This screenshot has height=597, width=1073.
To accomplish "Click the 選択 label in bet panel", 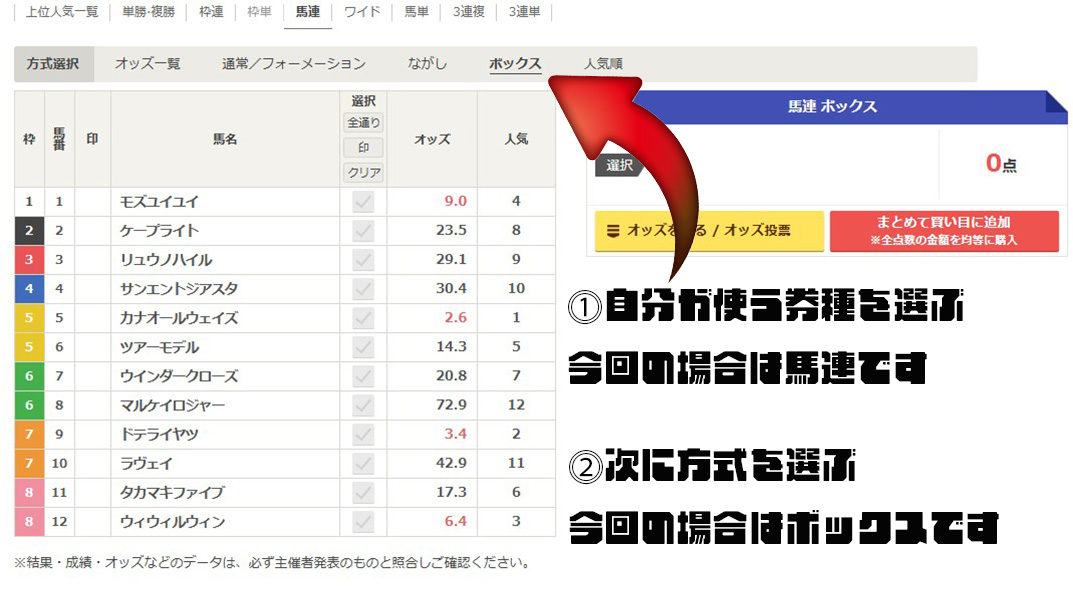I will [620, 166].
